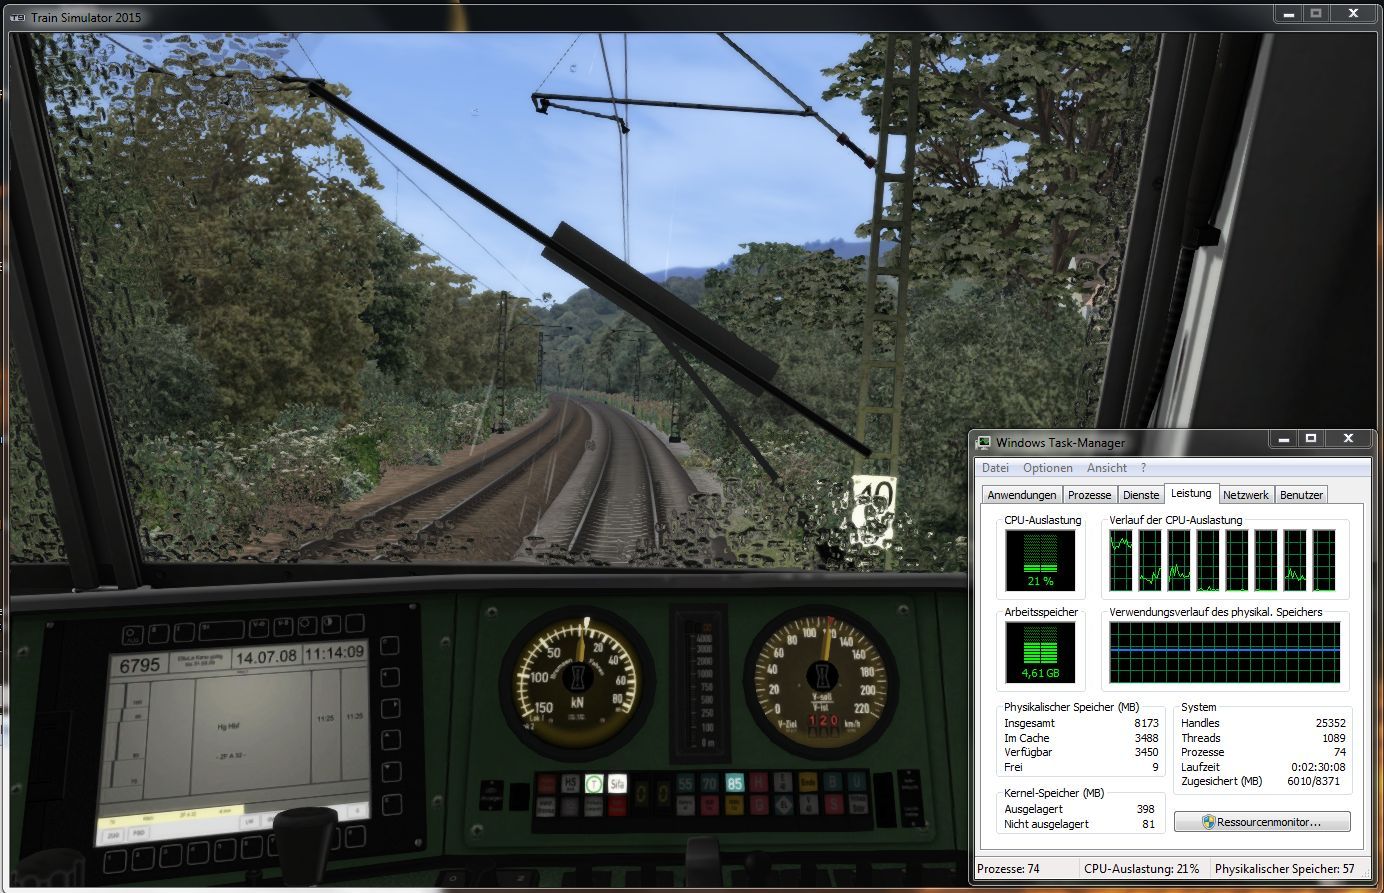This screenshot has width=1384, height=893.
Task: Click the green circled T indicator lamp
Action: pyautogui.click(x=594, y=784)
